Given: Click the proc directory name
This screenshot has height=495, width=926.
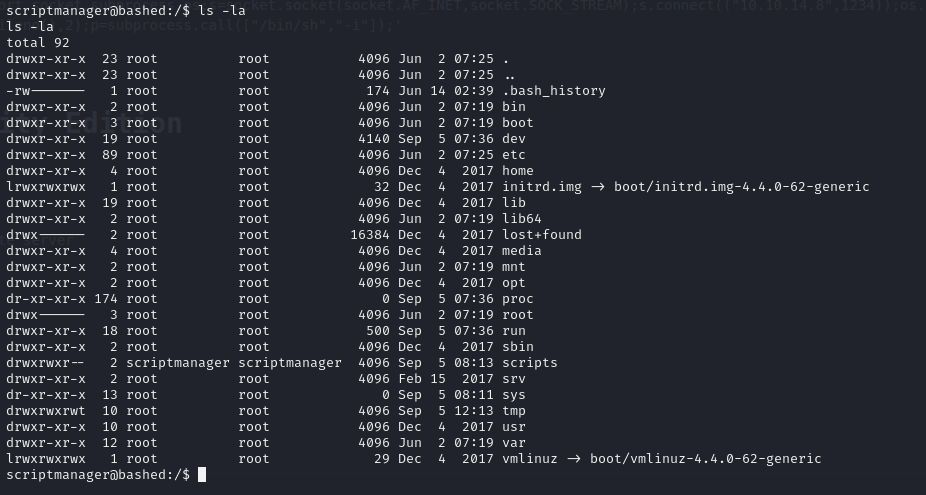Looking at the screenshot, I should pos(517,299).
